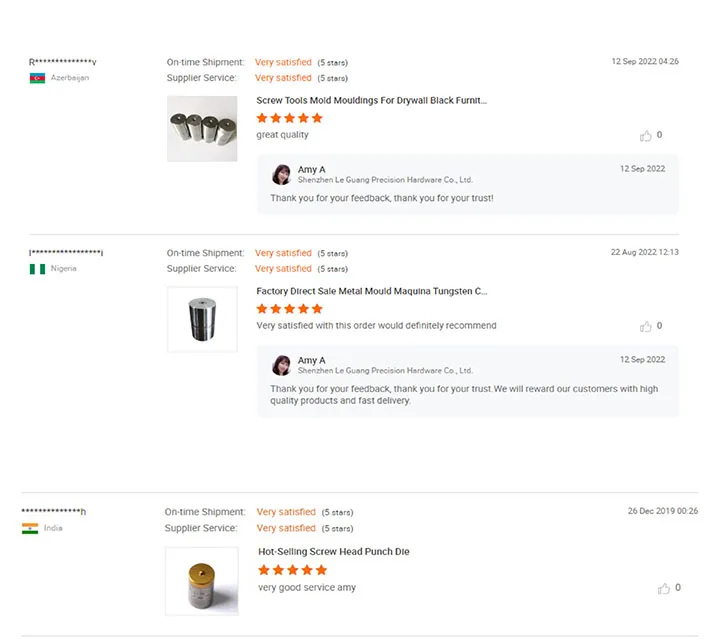The image size is (720, 640).
Task: Click star rating above 'very good service amy'
Action: click(291, 570)
